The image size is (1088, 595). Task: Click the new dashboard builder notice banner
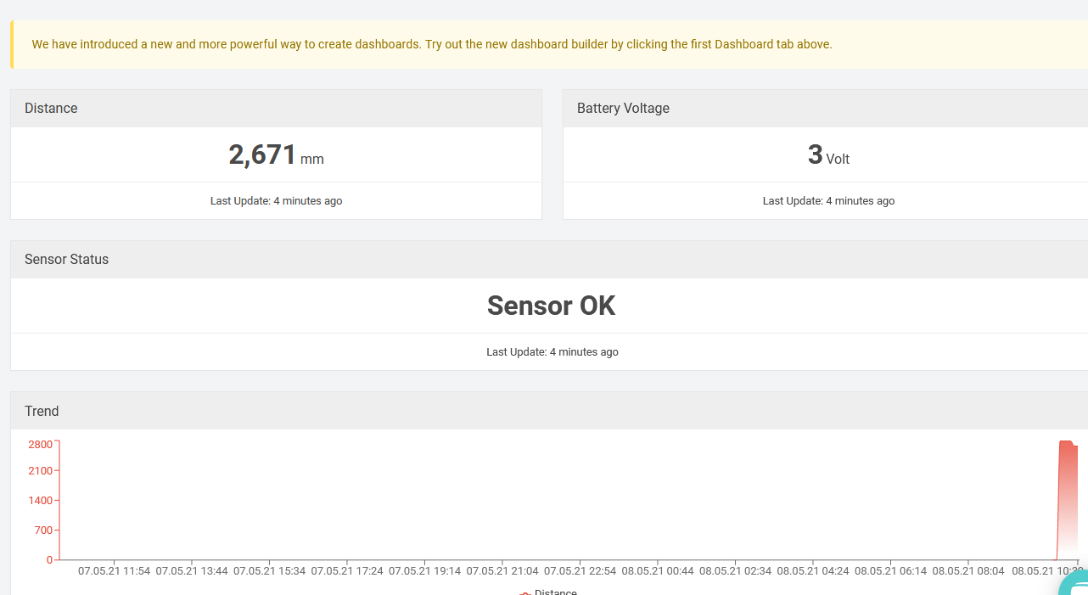click(x=550, y=44)
